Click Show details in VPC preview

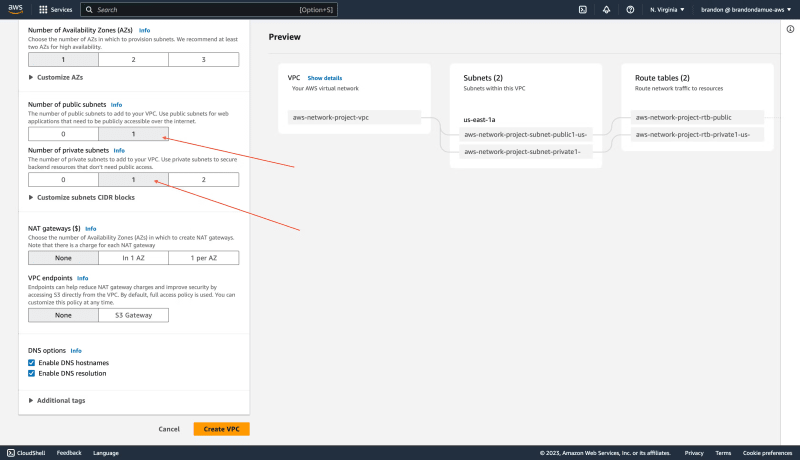pyautogui.click(x=324, y=78)
